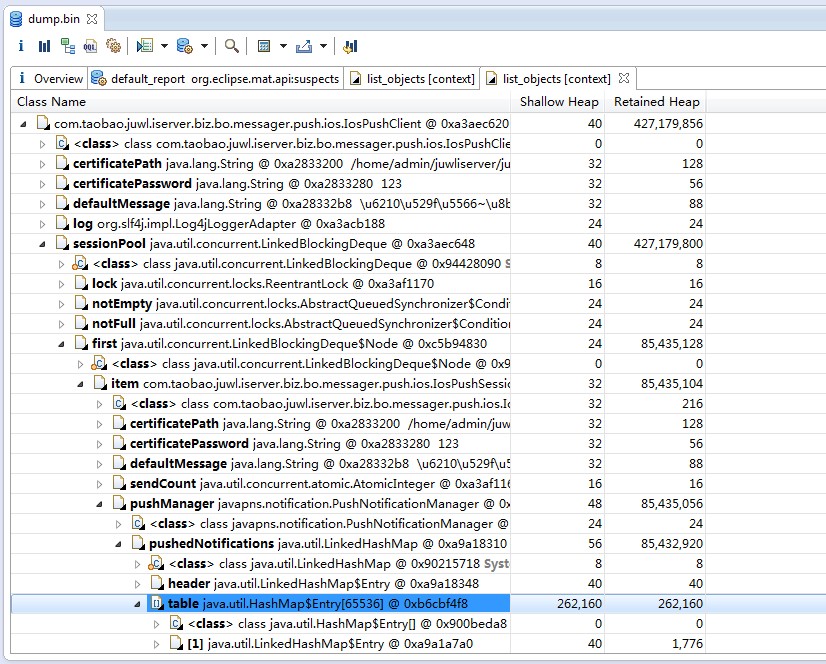The height and width of the screenshot is (664, 826).
Task: Select the first LinkedBlockingDeque$Node @ 0xc5b94830 row
Action: 358,344
